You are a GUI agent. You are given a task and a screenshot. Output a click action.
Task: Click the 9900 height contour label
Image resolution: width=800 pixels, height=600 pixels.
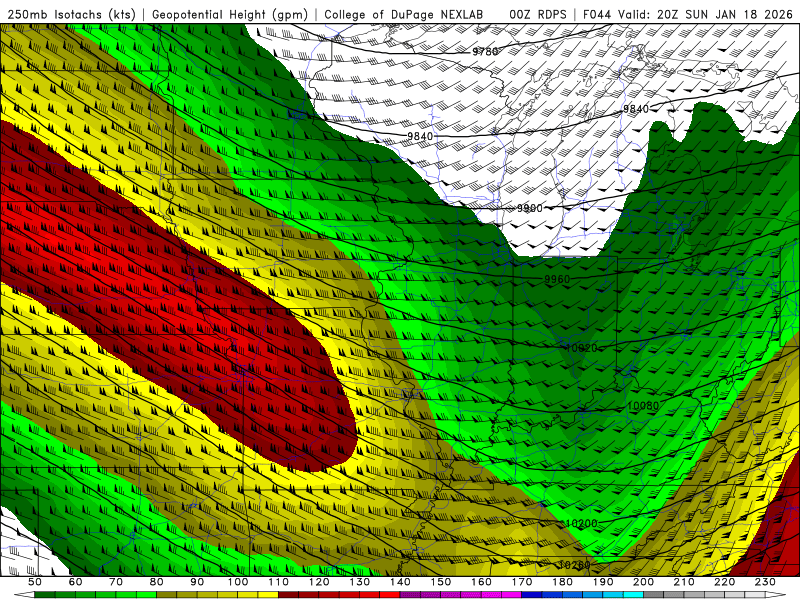click(530, 208)
